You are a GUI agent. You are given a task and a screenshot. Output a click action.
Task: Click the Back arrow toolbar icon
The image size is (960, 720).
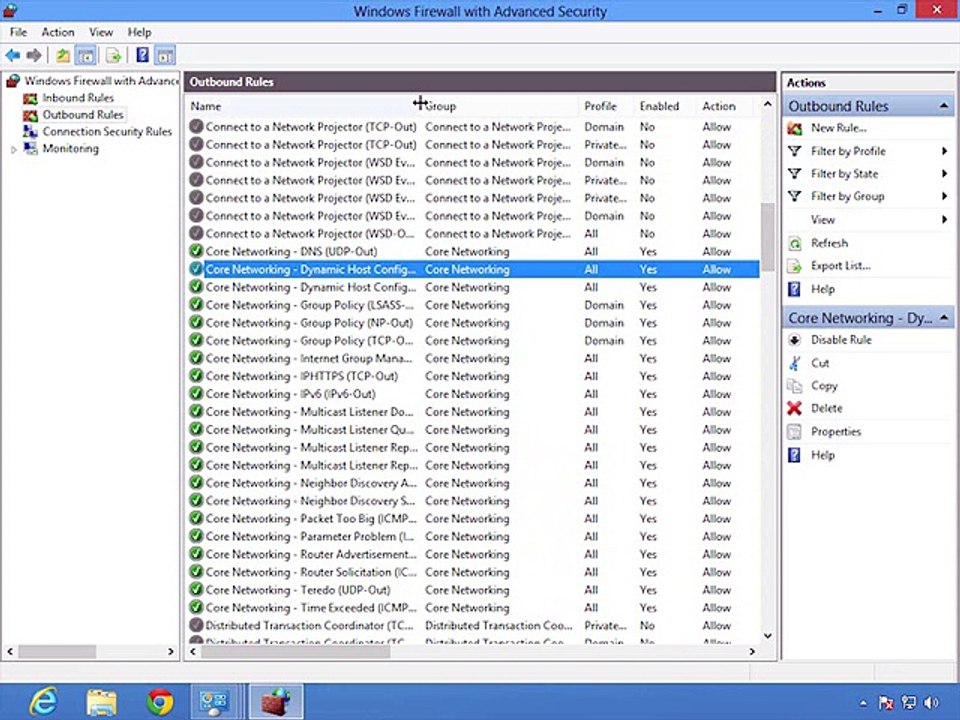(x=13, y=56)
